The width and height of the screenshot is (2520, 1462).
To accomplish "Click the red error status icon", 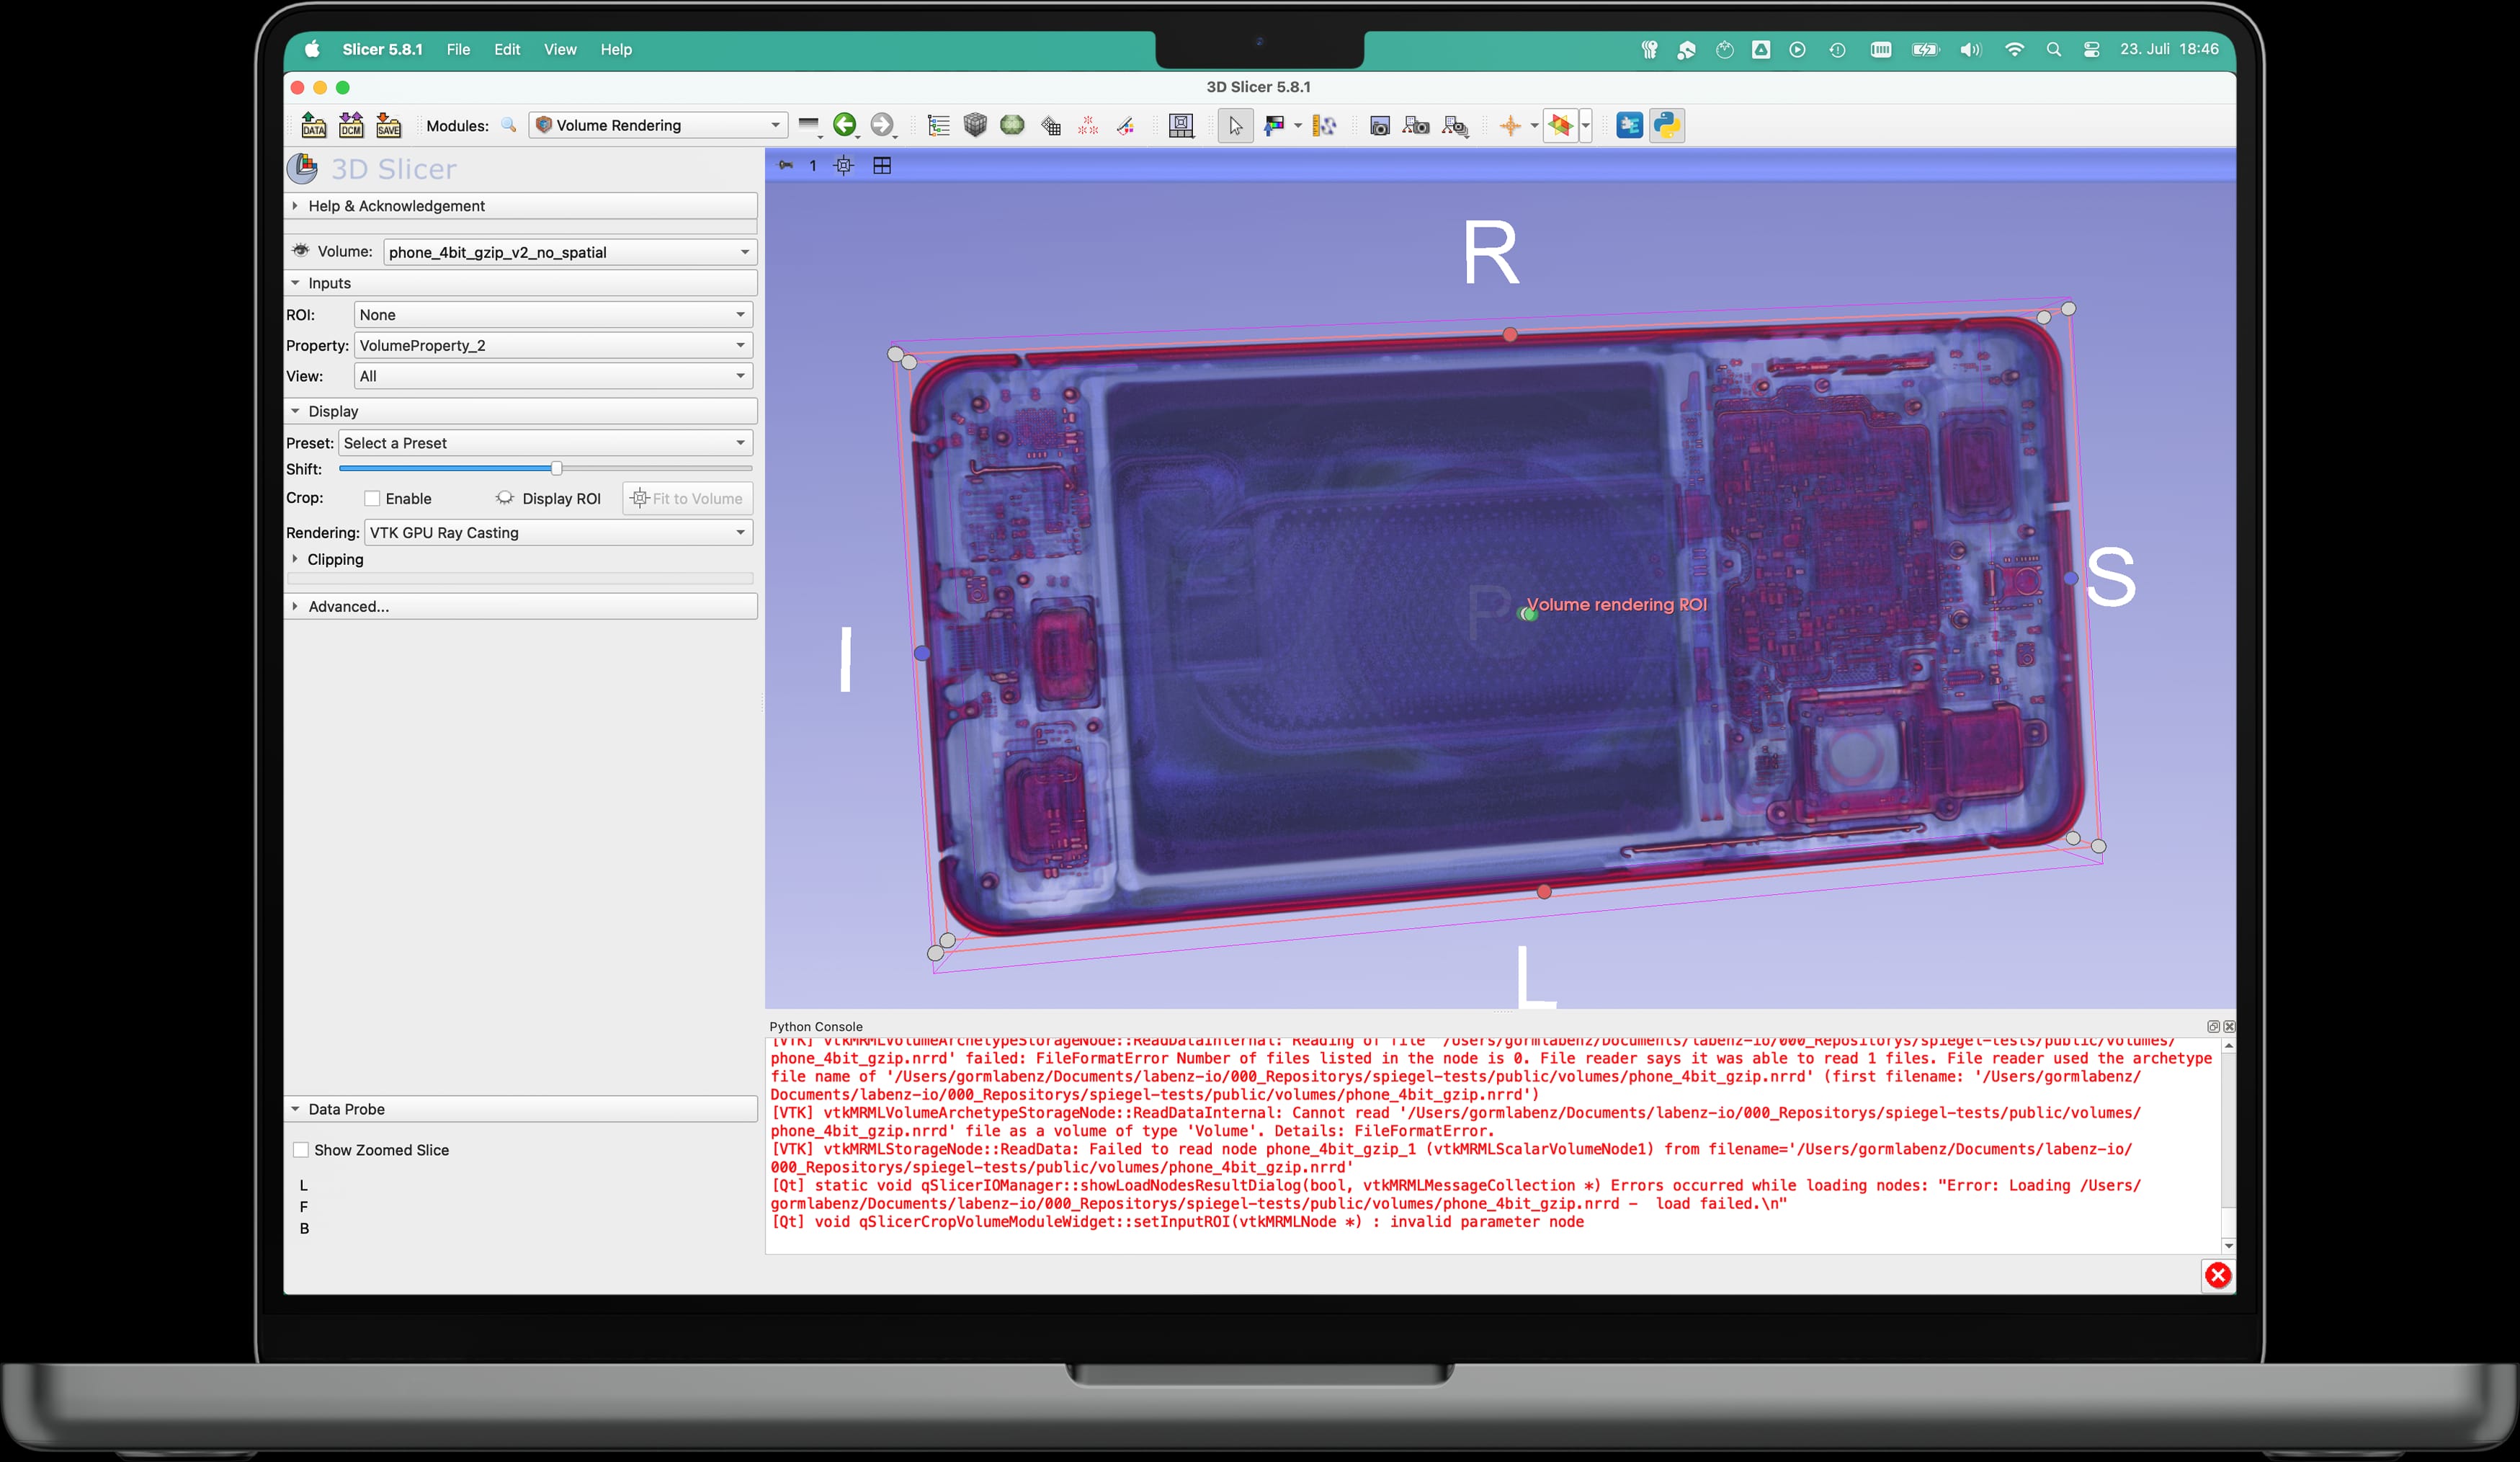I will point(2218,1275).
